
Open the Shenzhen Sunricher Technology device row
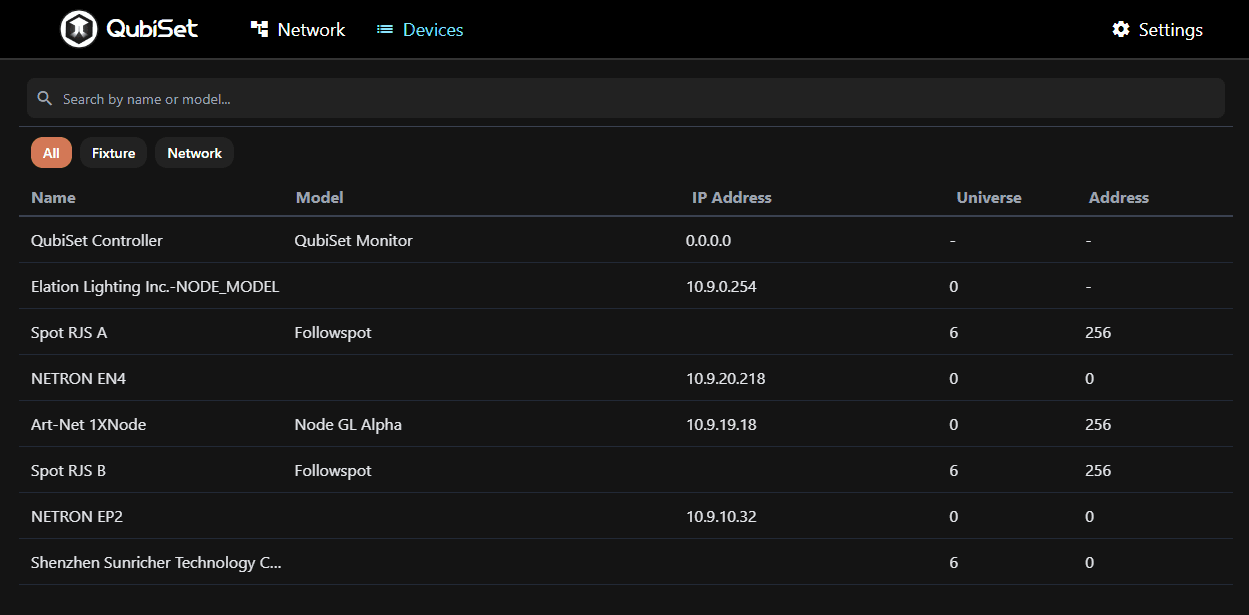pos(156,563)
